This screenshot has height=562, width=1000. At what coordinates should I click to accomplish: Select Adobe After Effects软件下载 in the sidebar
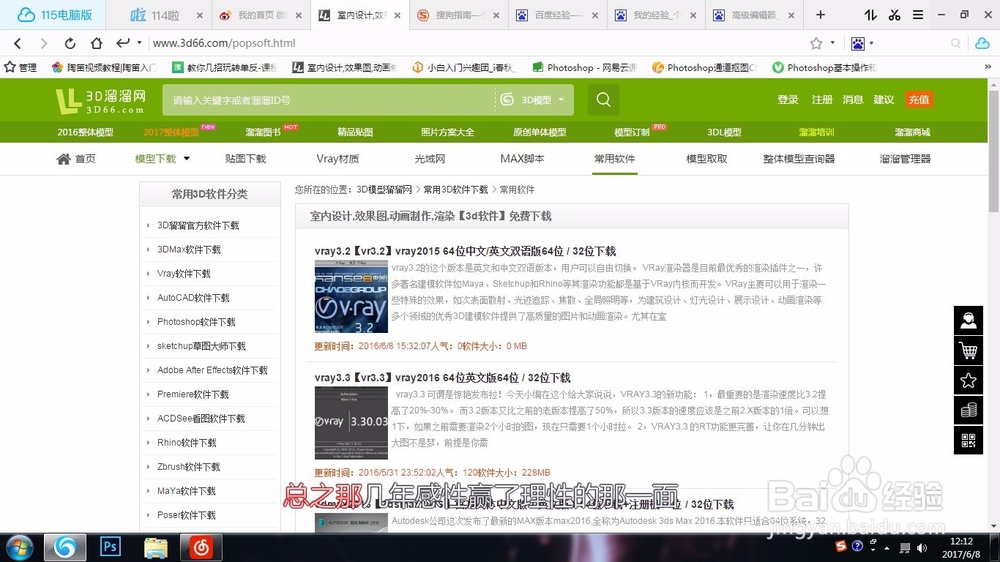pyautogui.click(x=212, y=370)
